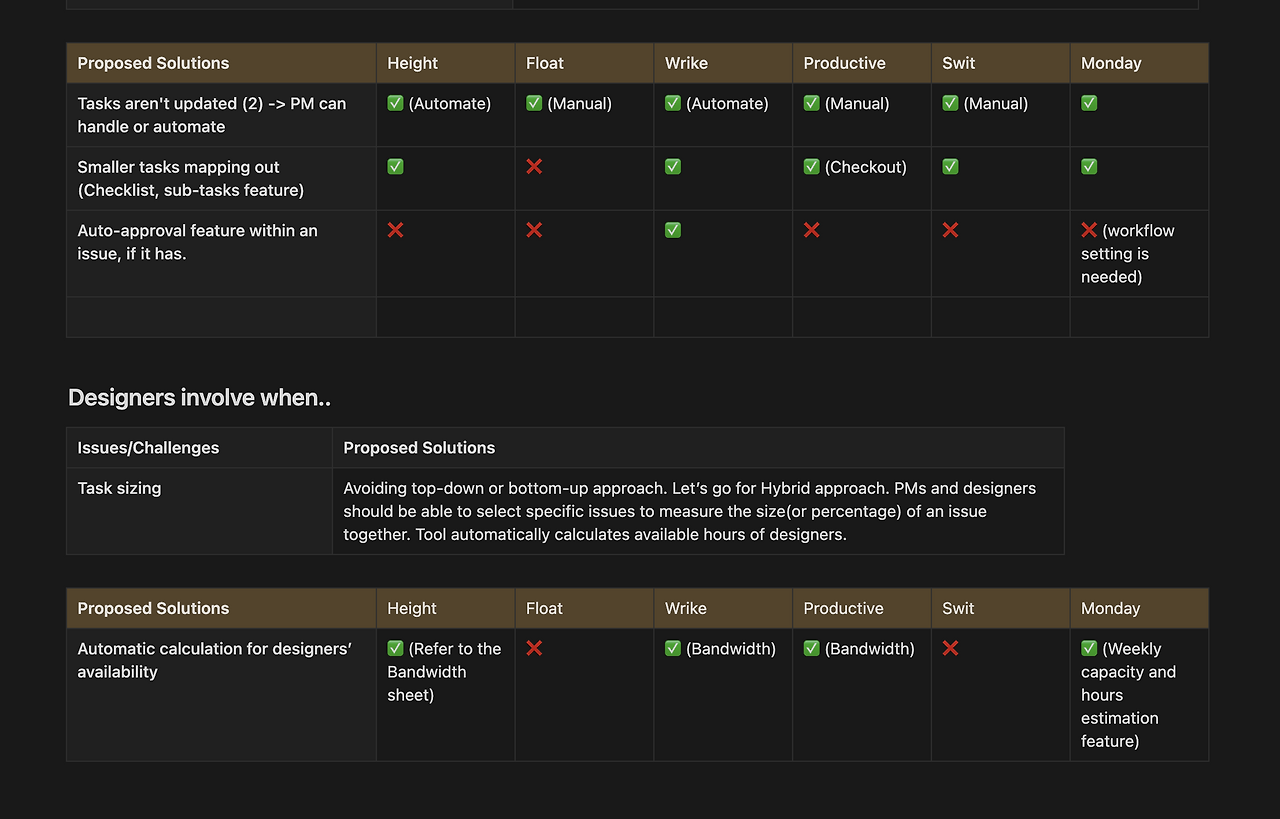Select the Productive column header in the bottom table
1280x819 pixels.
coord(843,608)
